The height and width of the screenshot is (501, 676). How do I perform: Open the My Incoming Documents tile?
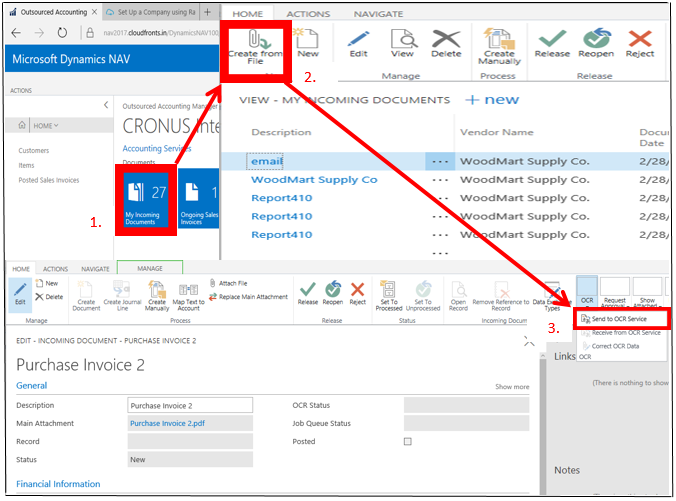pos(146,199)
